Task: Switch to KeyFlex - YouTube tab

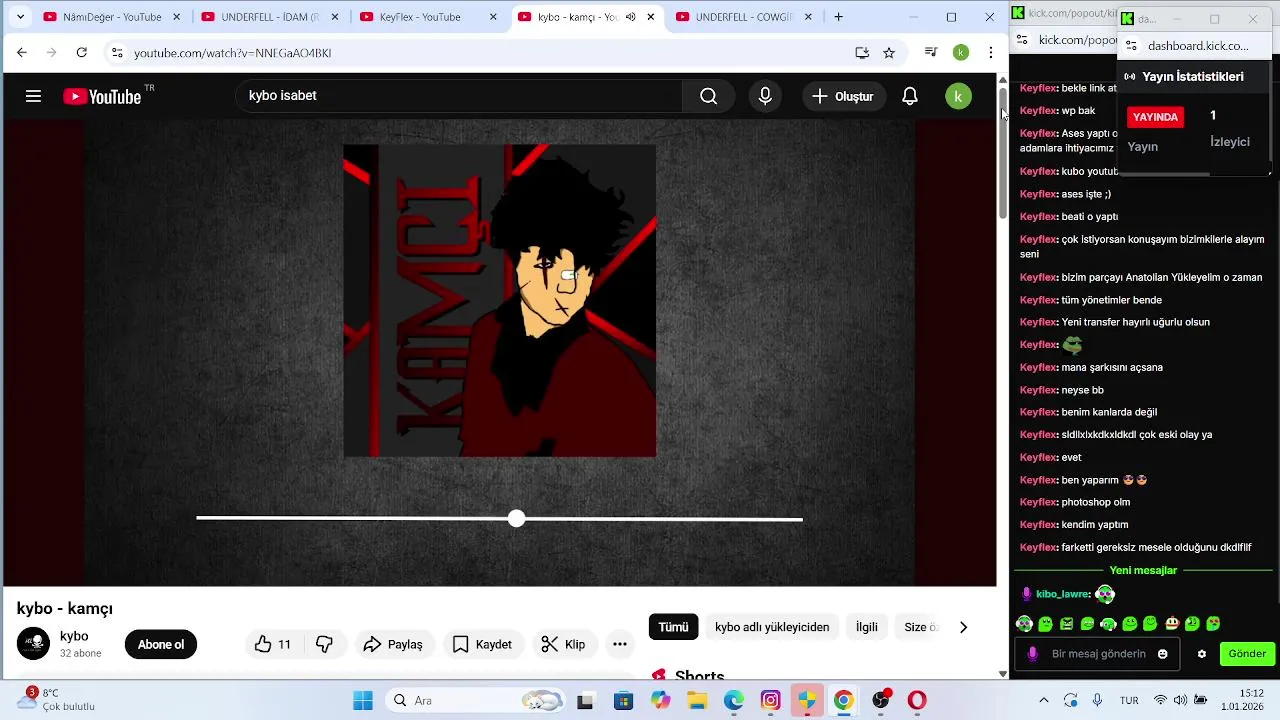Action: click(429, 17)
